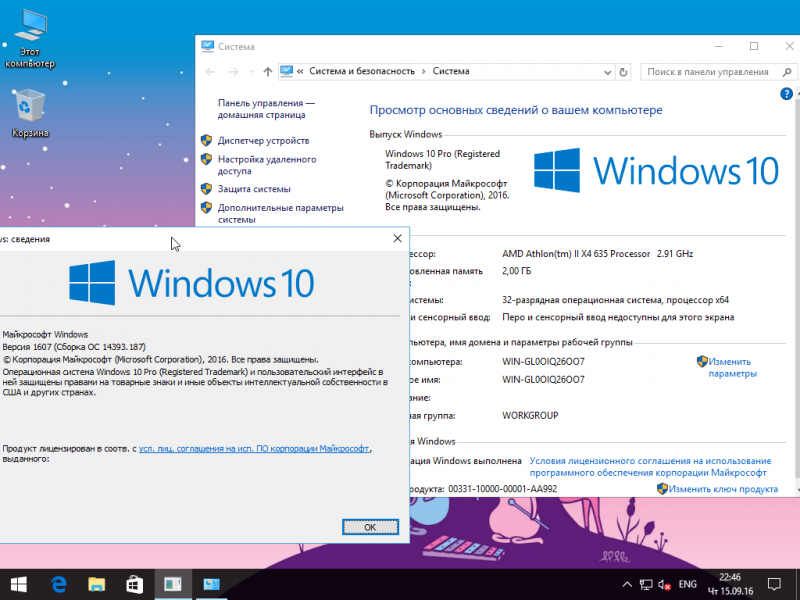Screen dimensions: 800x600
Task: Open Device Manager link
Action: [x=263, y=140]
